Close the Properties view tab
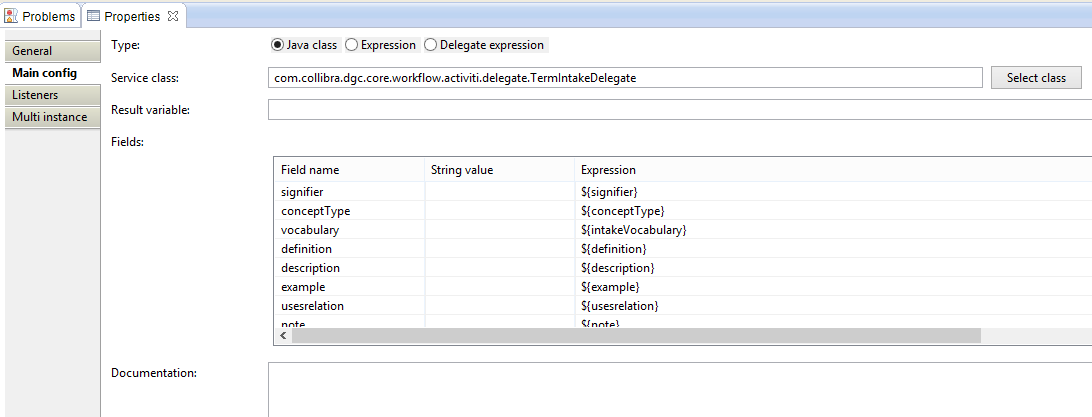This screenshot has height=417, width=1092. point(173,16)
